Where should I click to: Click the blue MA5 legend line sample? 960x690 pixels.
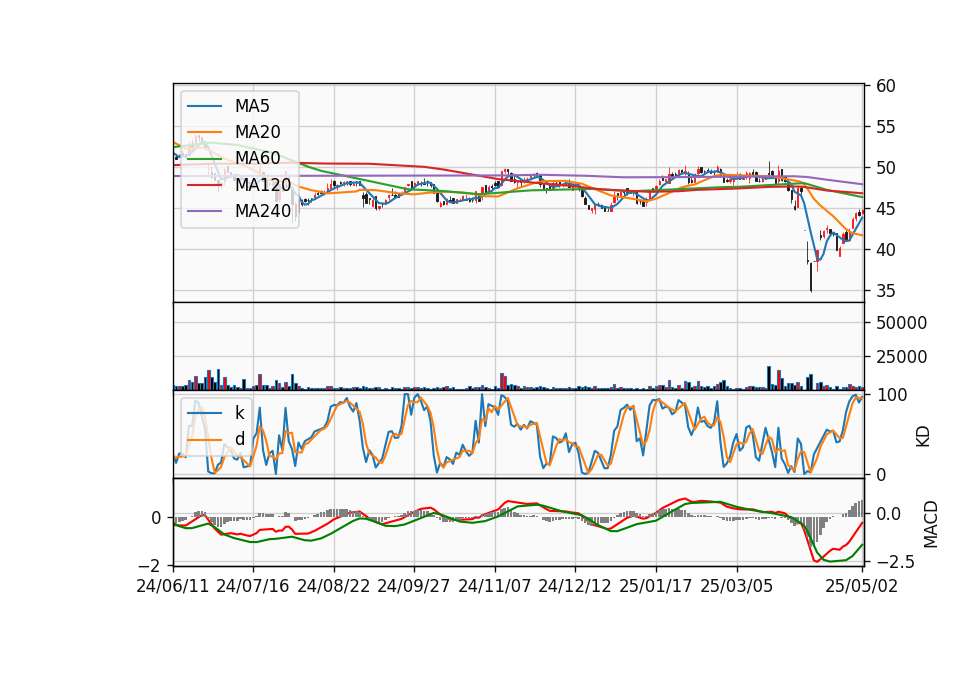[204, 107]
